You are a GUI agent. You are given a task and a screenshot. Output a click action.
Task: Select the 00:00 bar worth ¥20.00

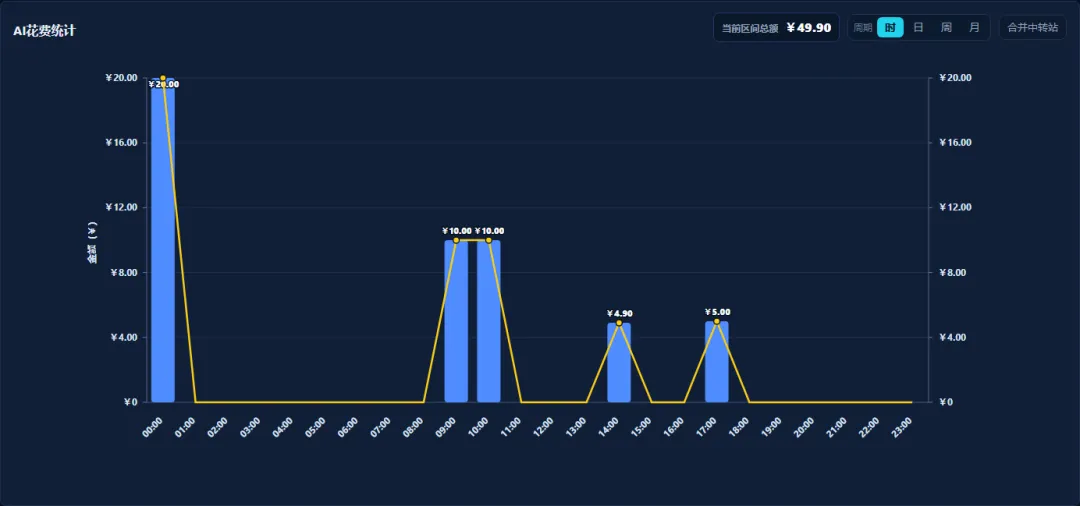coord(163,240)
